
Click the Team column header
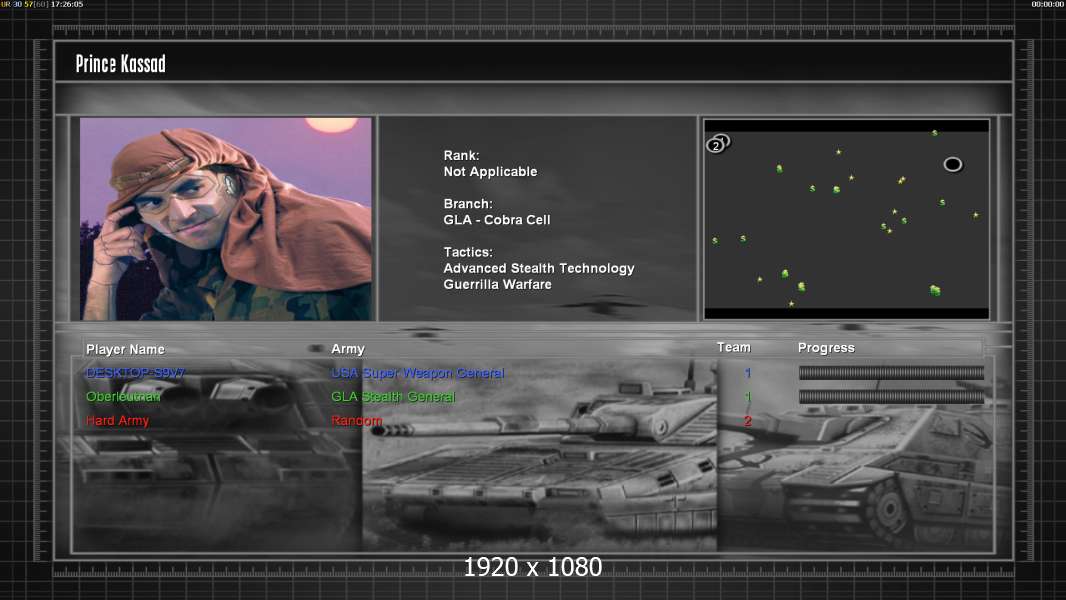click(734, 347)
